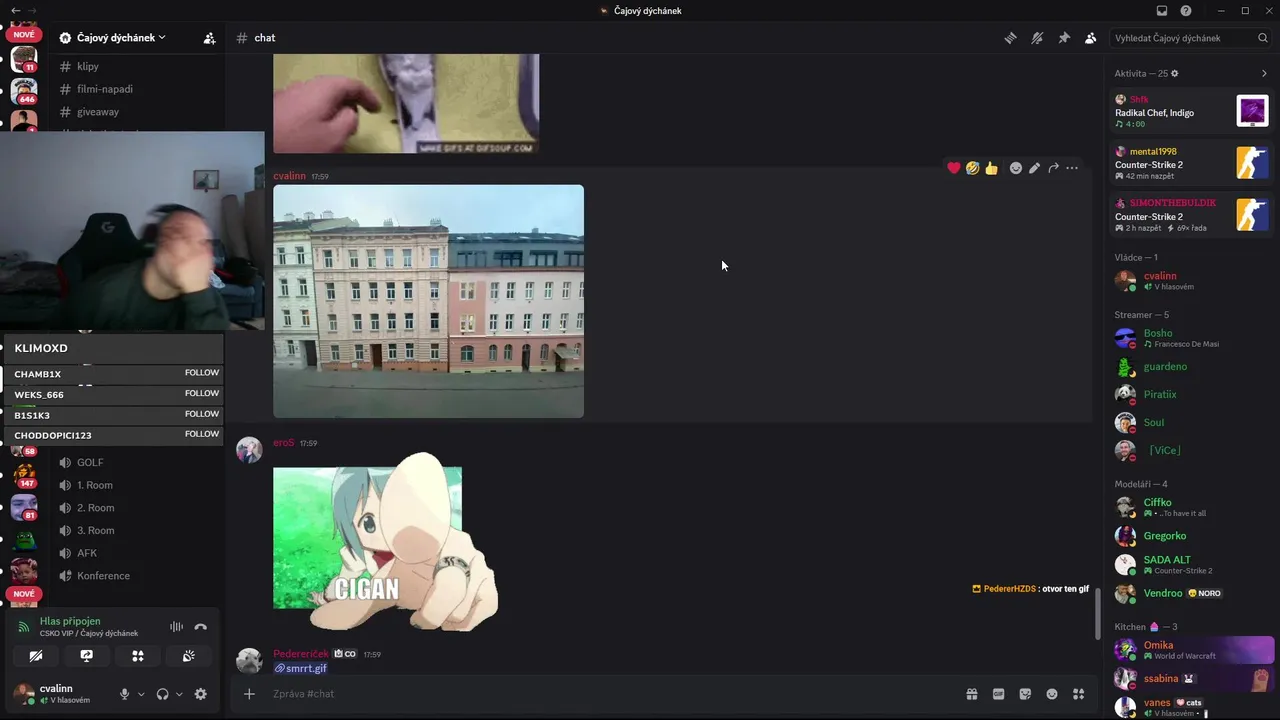The height and width of the screenshot is (720, 1280).
Task: Click member Gregorko in the list
Action: pos(1190,536)
